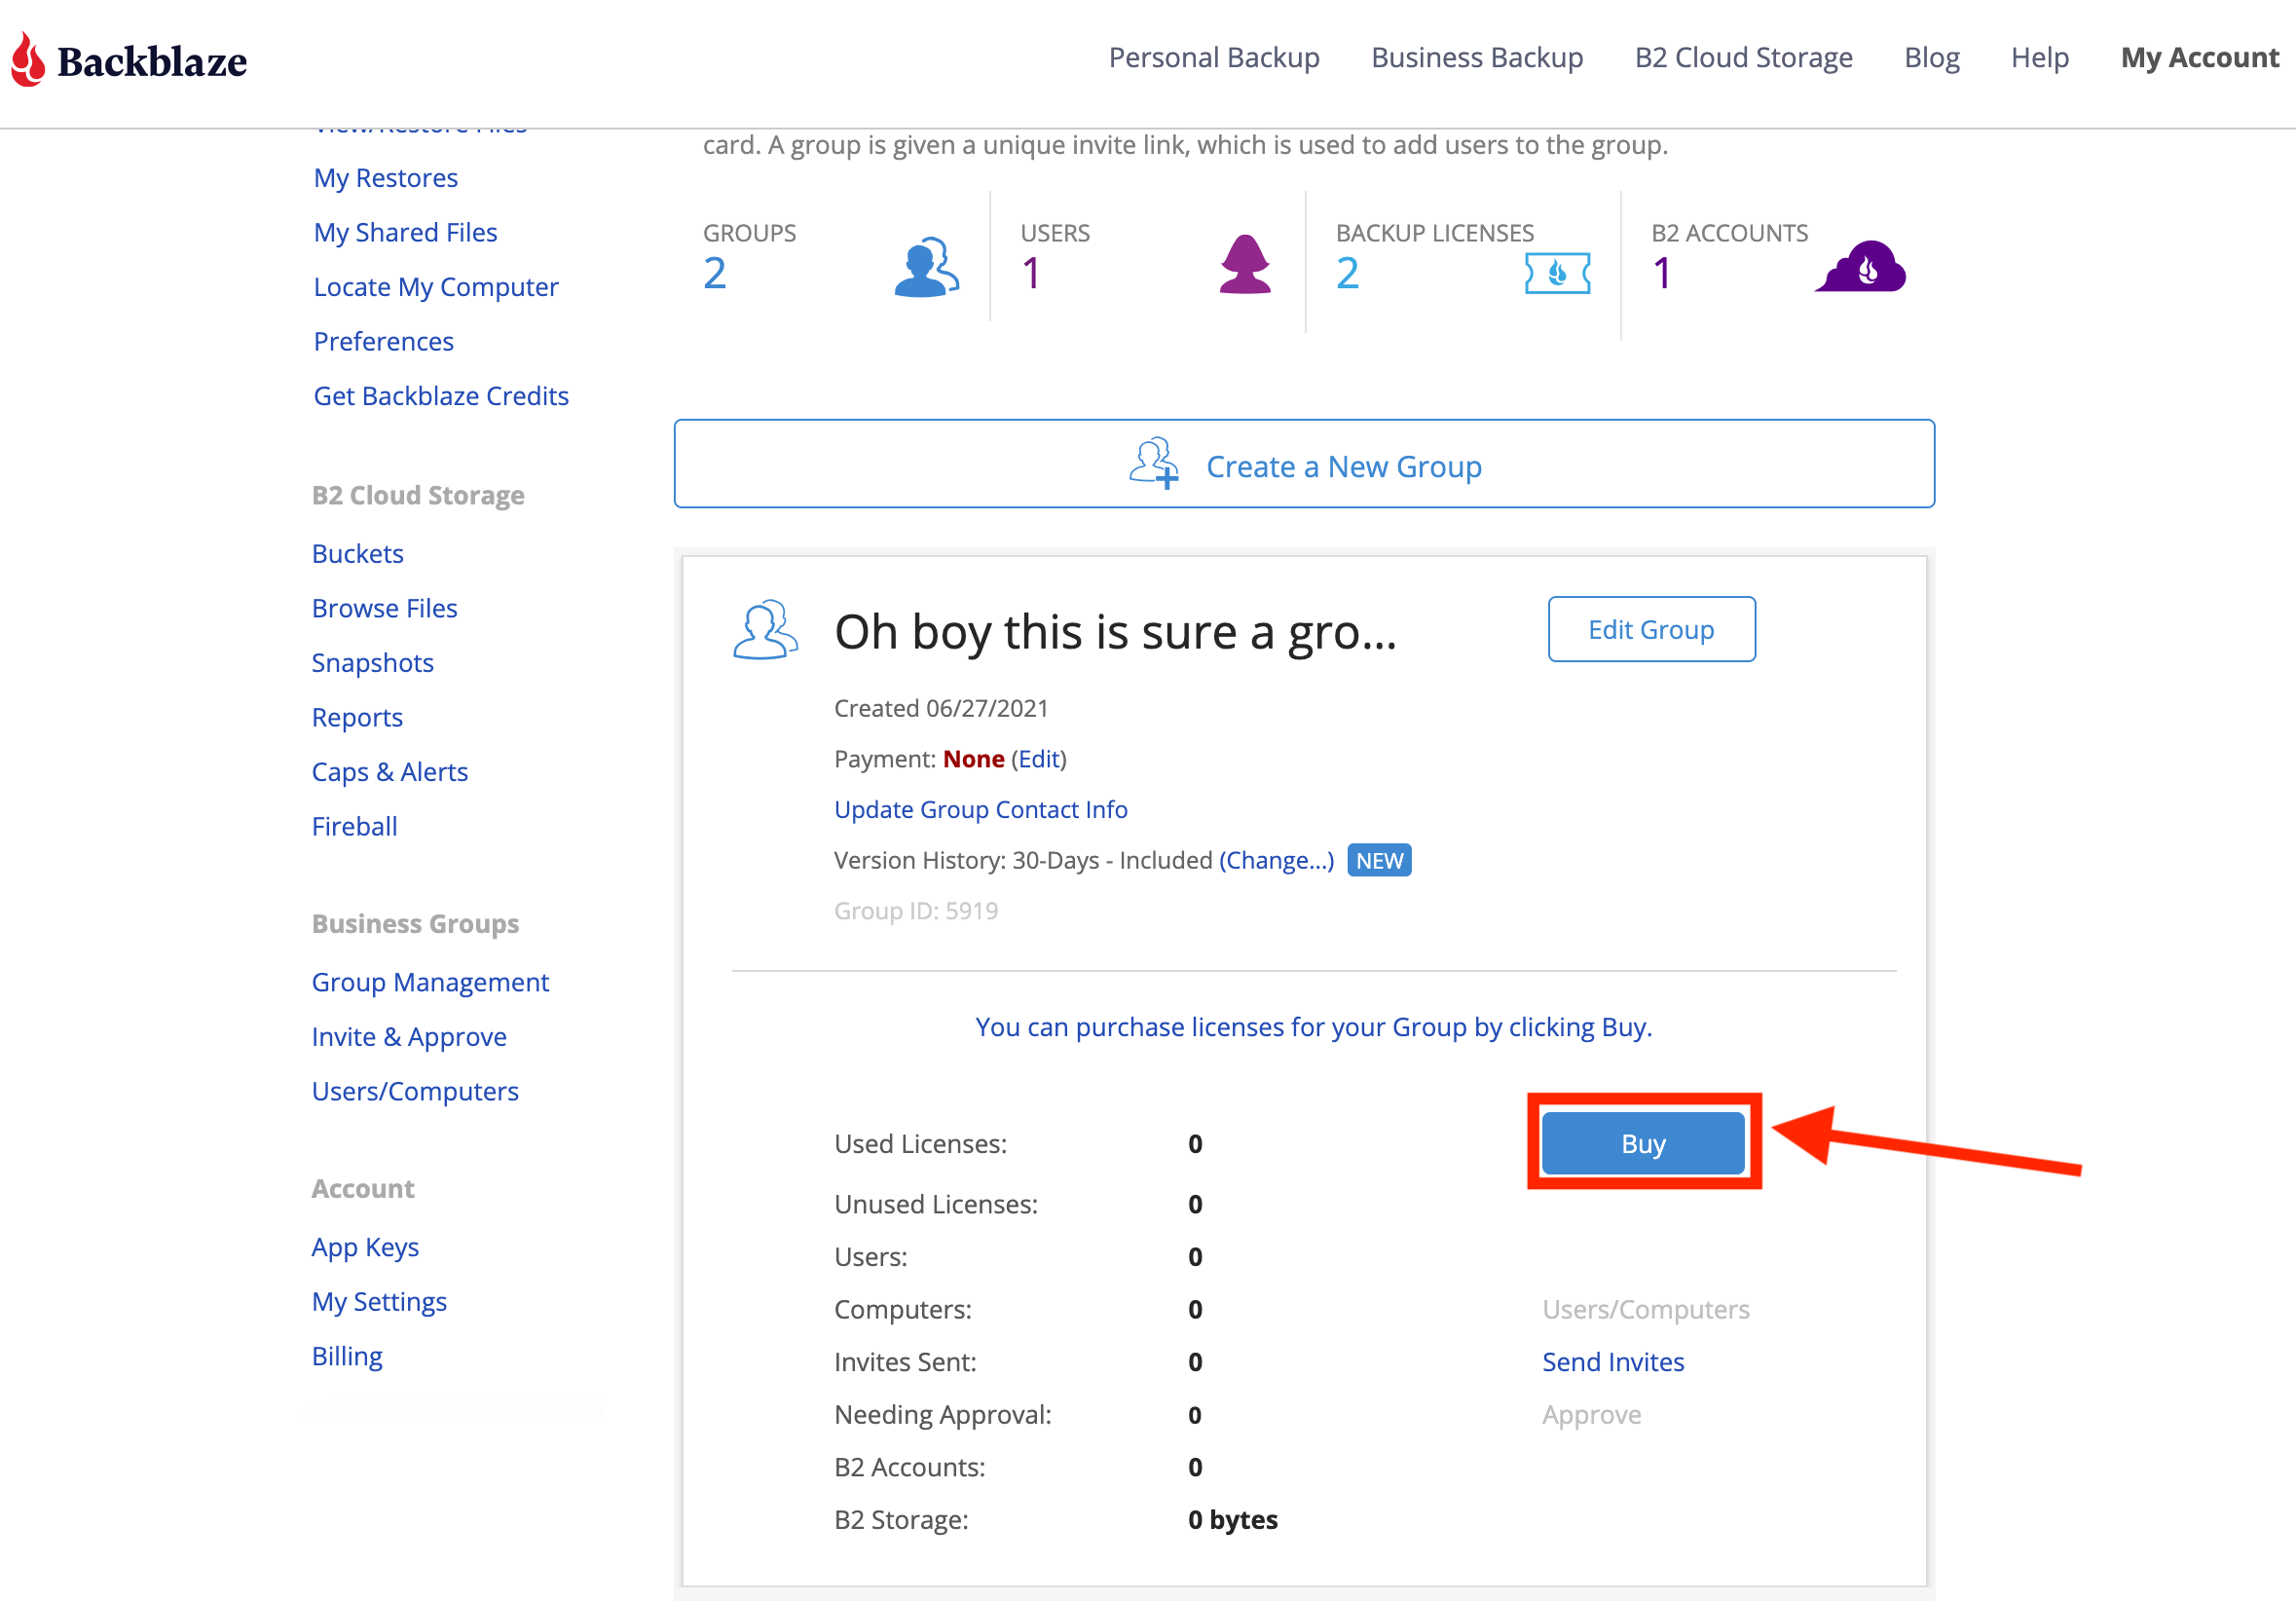Open B2 Cloud Storage in the top nav
This screenshot has width=2296, height=1601.
click(x=1743, y=58)
